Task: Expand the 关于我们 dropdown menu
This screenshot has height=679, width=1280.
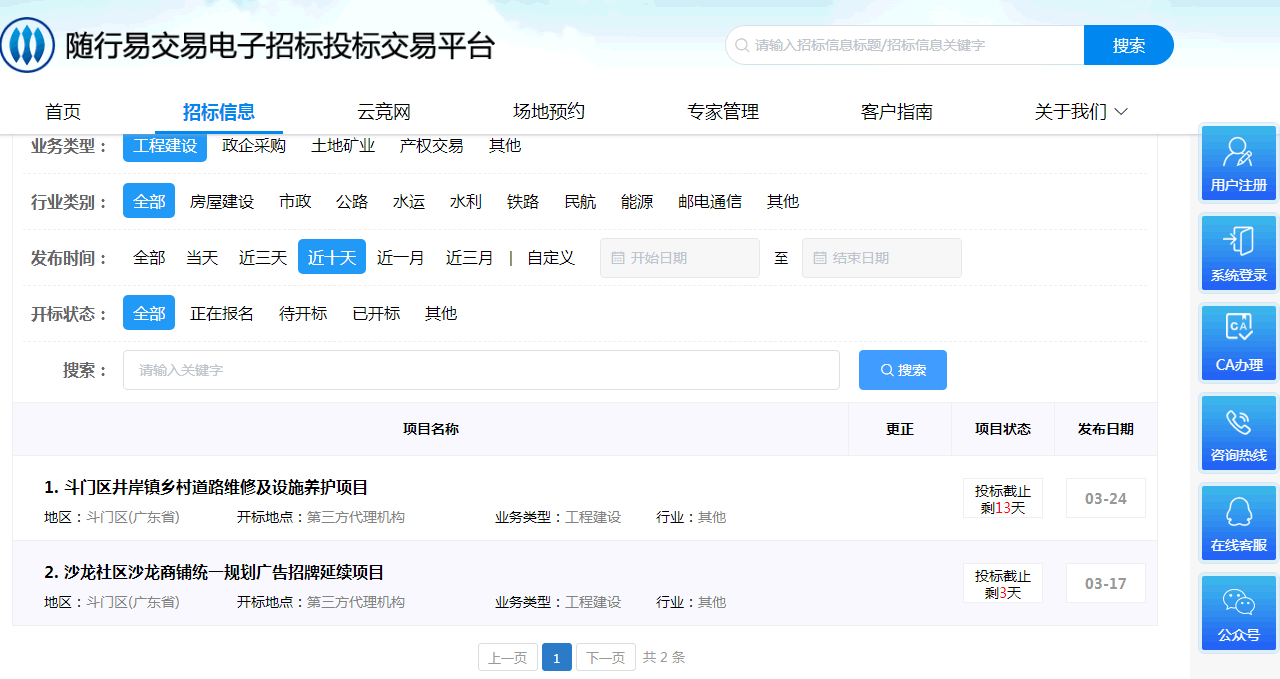Action: (1081, 112)
